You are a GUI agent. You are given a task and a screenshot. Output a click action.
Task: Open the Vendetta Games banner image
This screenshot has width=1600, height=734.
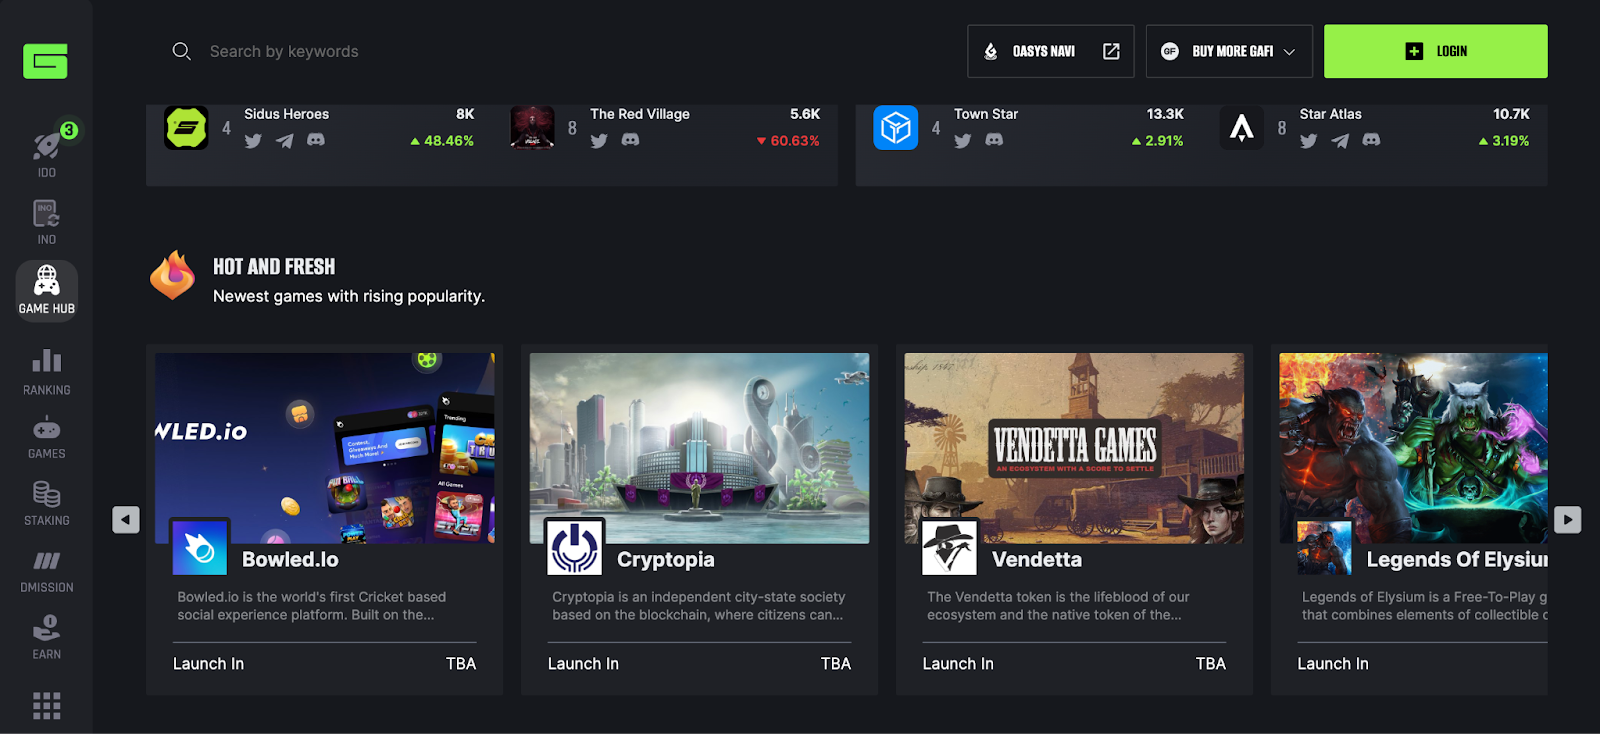point(1075,448)
